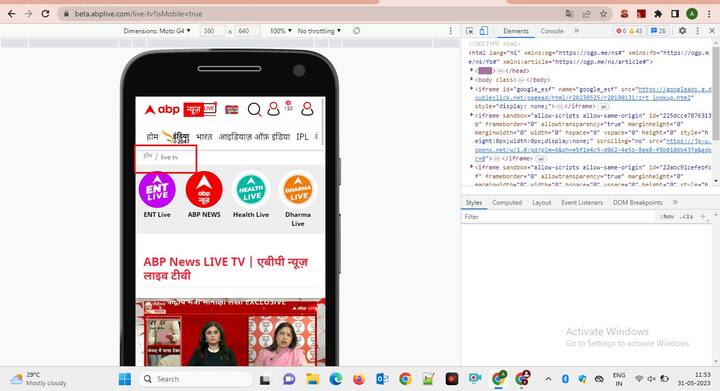Share this page from the address bar
The width and height of the screenshot is (720, 391).
pos(586,14)
